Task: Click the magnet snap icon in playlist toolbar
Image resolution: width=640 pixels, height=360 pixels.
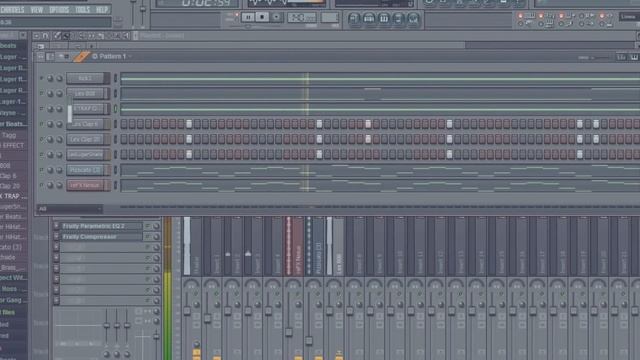Action: click(x=45, y=36)
